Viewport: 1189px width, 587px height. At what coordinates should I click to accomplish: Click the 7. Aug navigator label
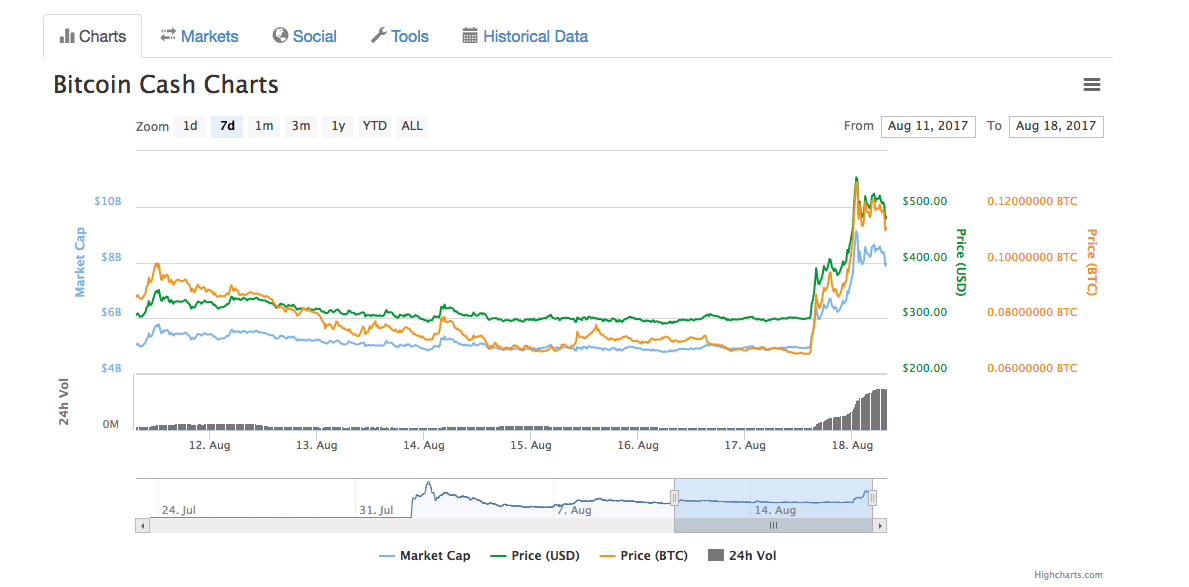click(574, 510)
